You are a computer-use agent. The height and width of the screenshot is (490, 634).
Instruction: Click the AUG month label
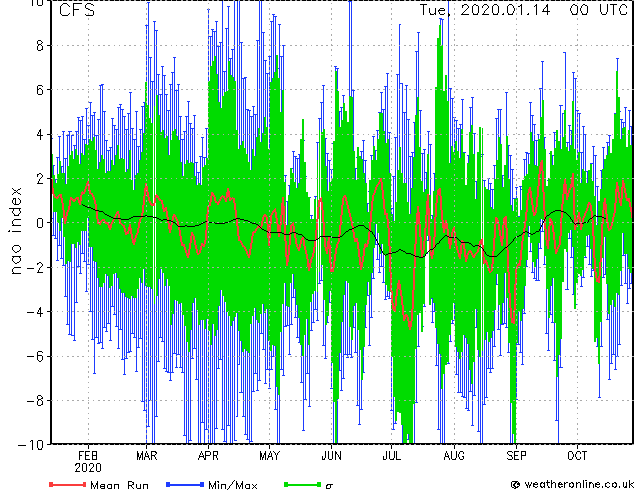(454, 456)
